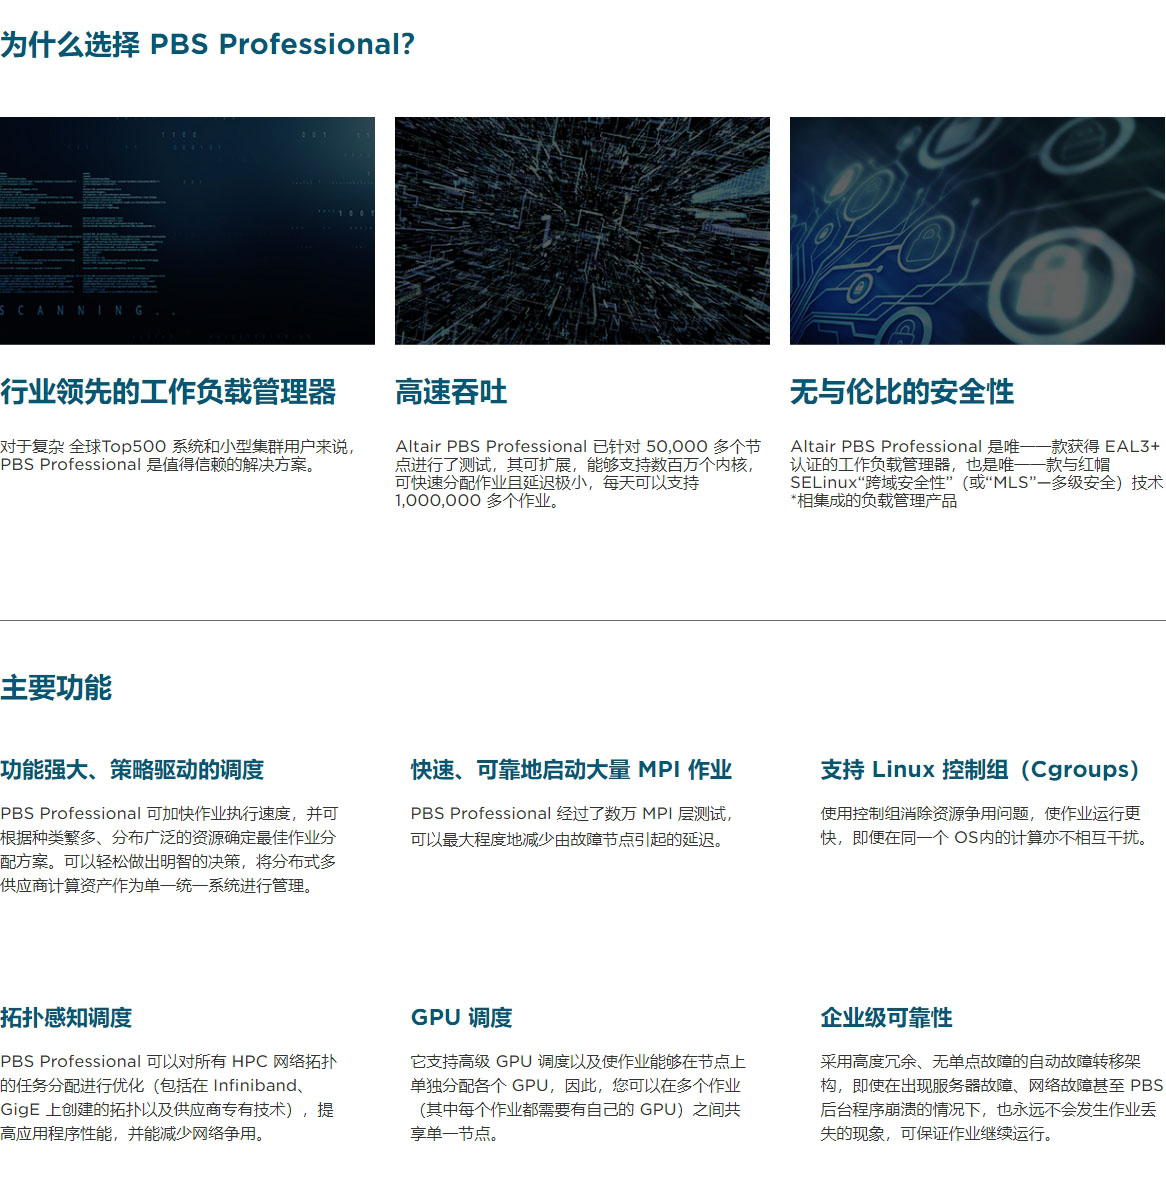The width and height of the screenshot is (1166, 1188).
Task: Click the heading '为什么选择 PBS Professional?'
Action: pos(208,45)
